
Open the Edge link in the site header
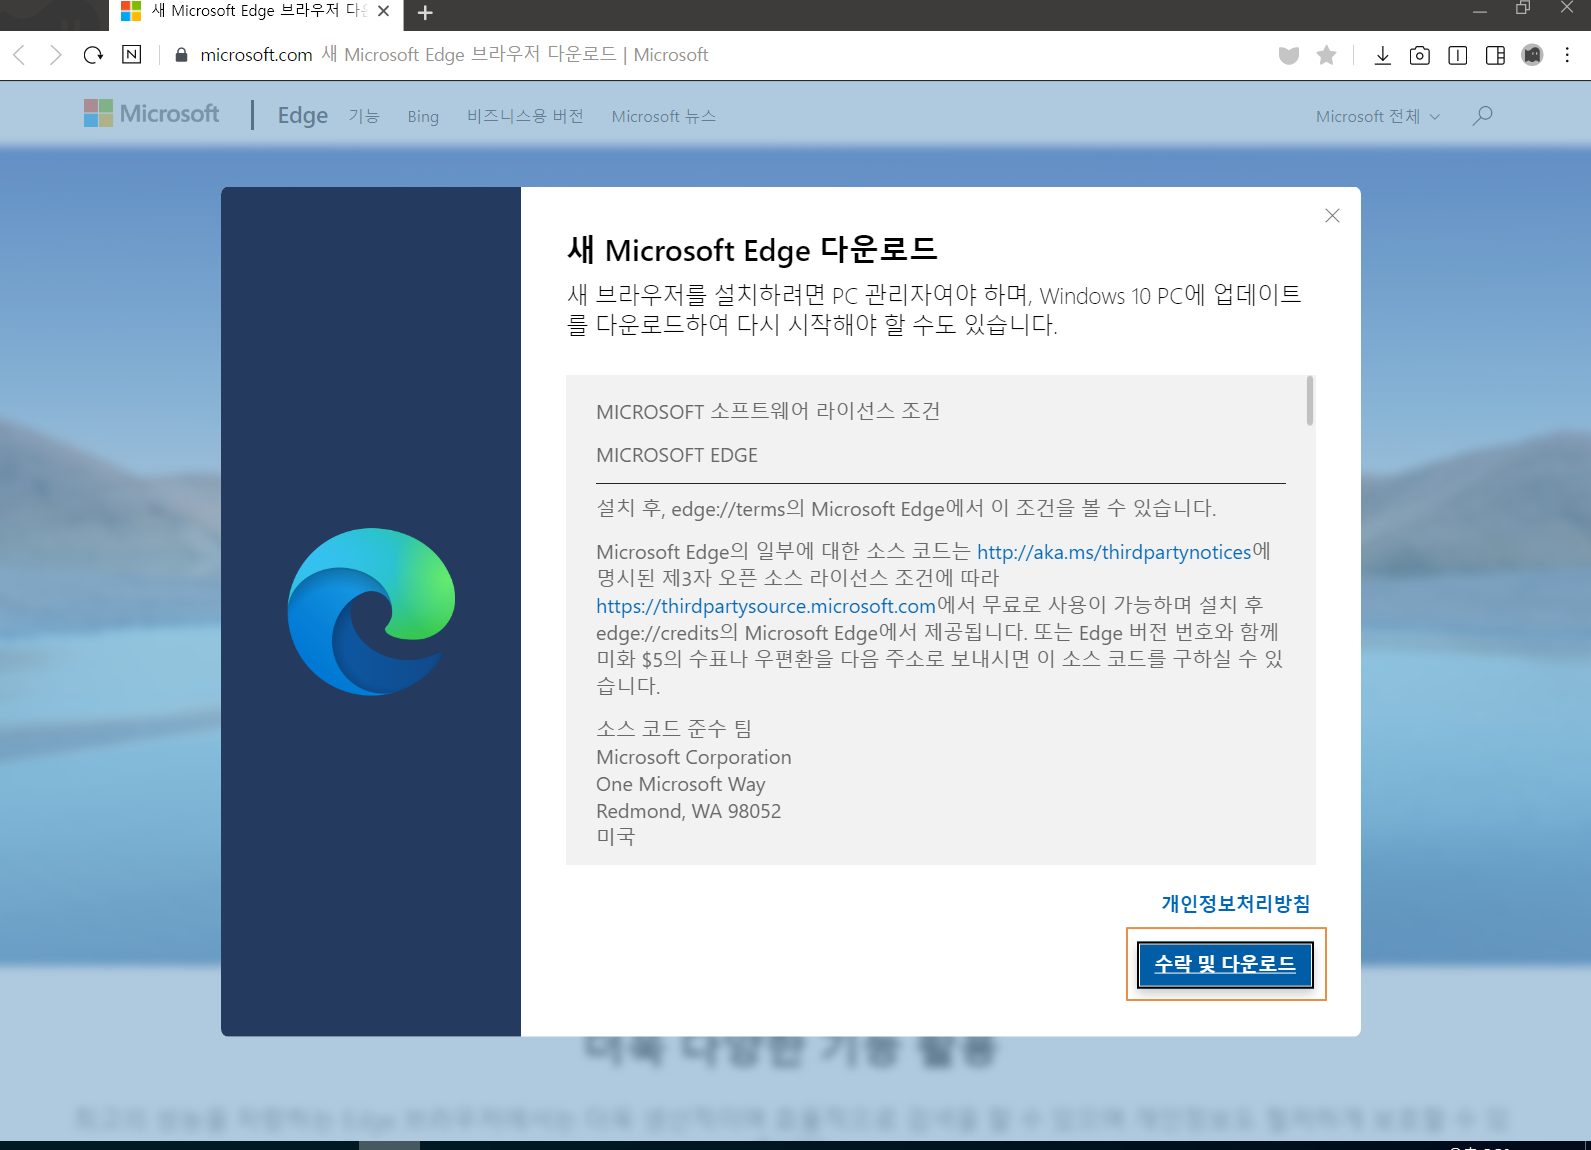303,115
